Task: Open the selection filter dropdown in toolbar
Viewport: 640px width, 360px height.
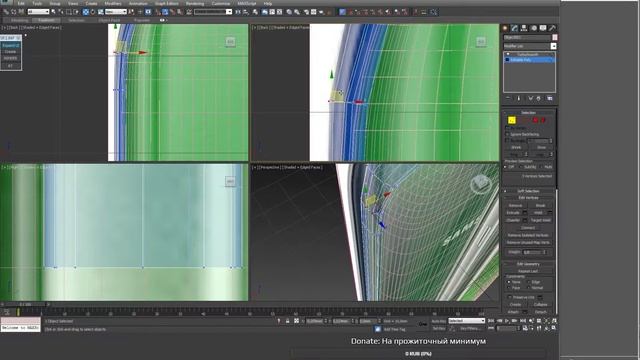Action: (38, 12)
